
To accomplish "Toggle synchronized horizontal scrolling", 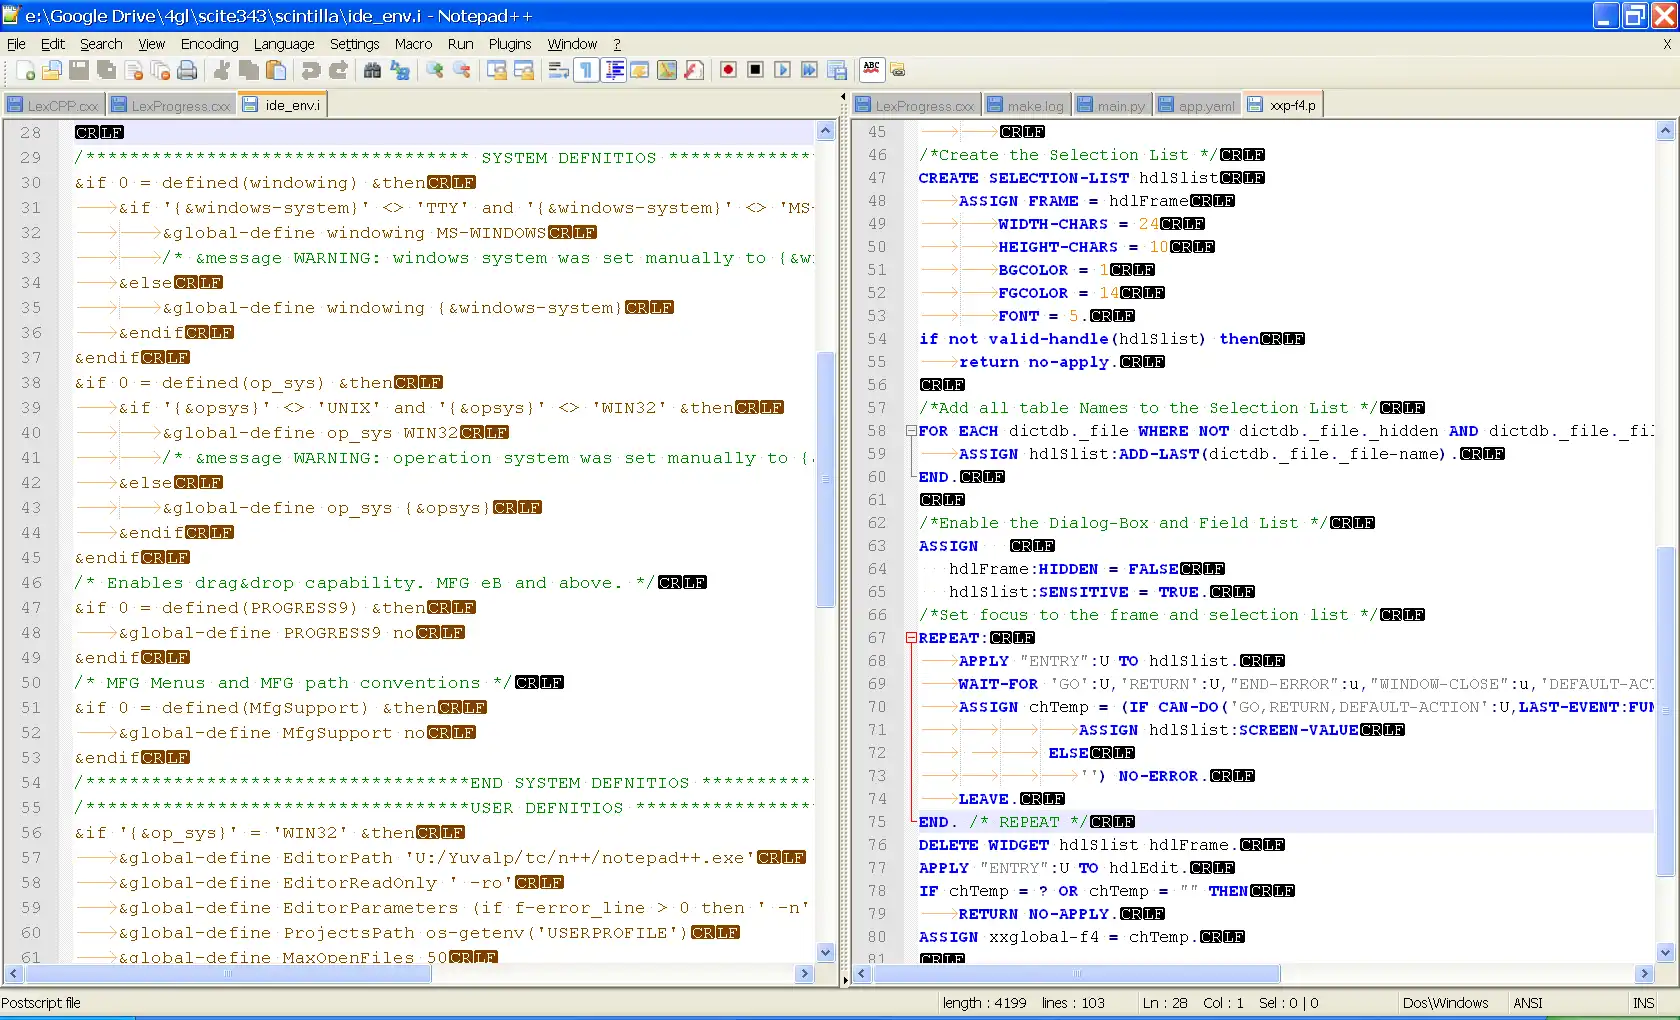I will click(523, 70).
